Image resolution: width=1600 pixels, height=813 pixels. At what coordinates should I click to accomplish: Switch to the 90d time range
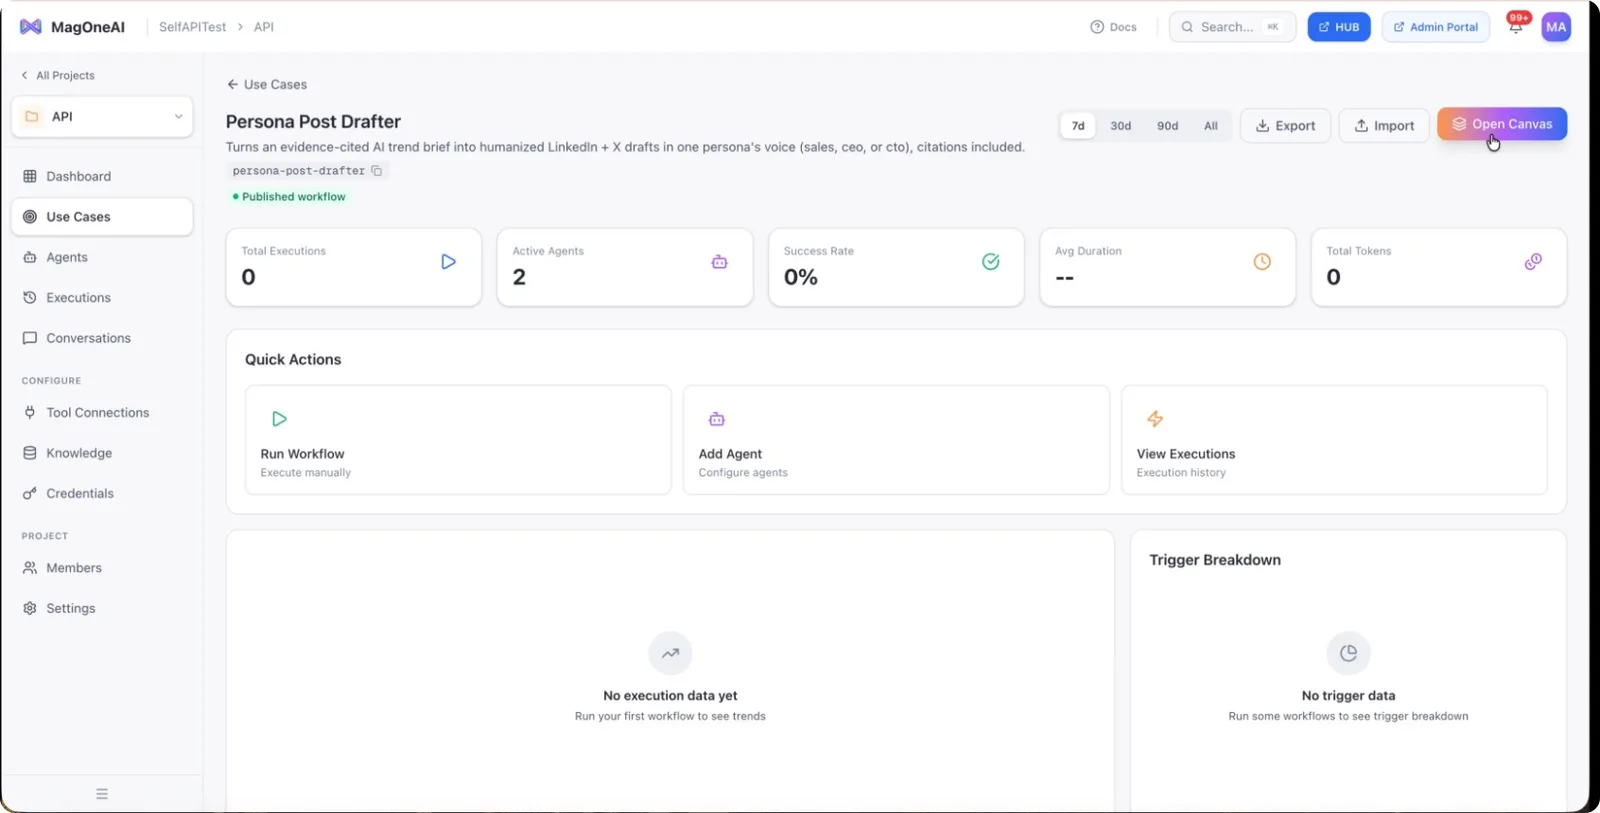tap(1168, 126)
